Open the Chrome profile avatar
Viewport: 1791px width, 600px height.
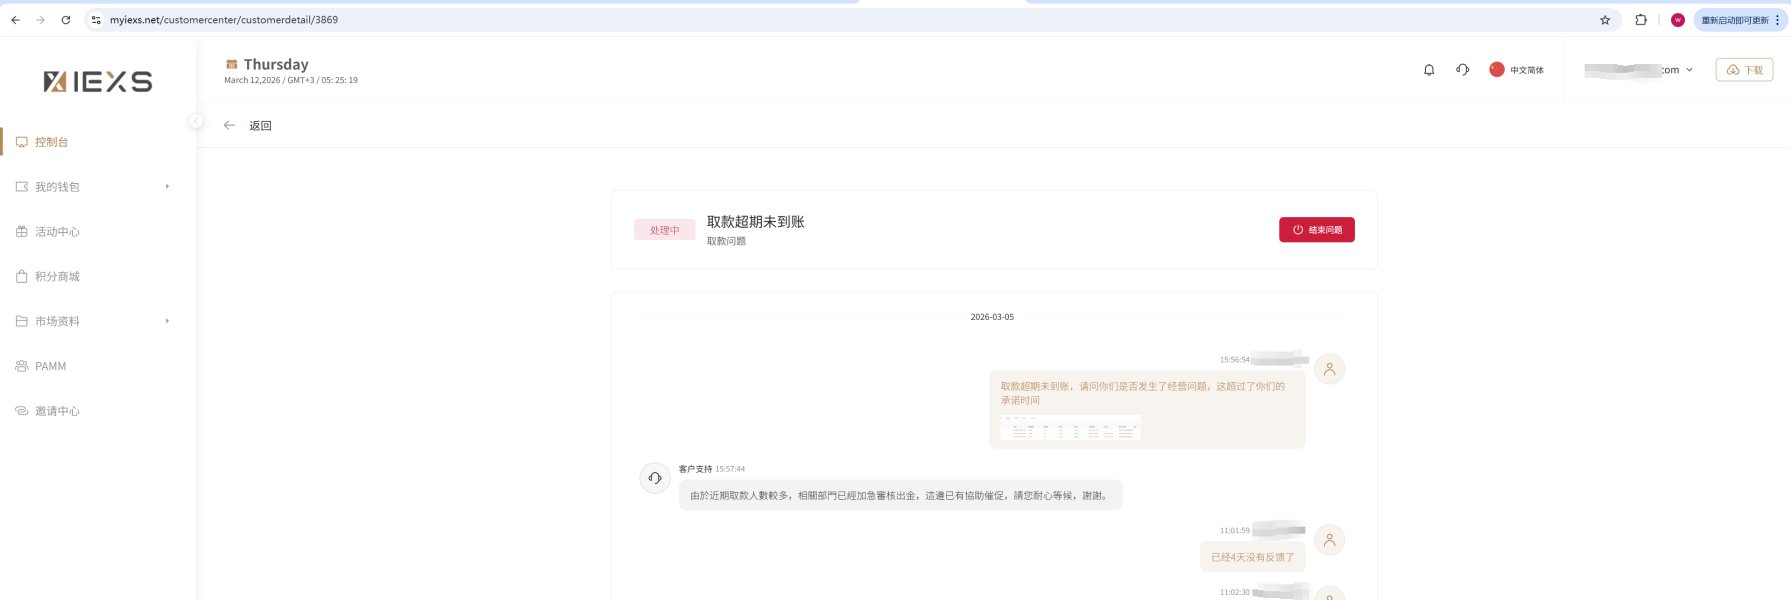click(1678, 20)
